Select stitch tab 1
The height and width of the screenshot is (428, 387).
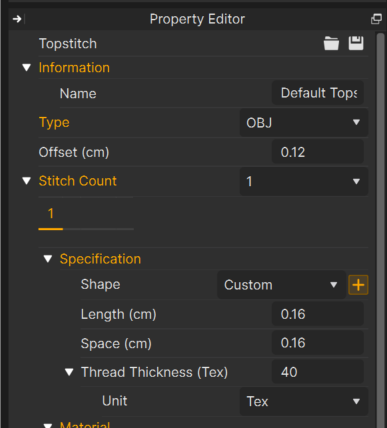51,214
